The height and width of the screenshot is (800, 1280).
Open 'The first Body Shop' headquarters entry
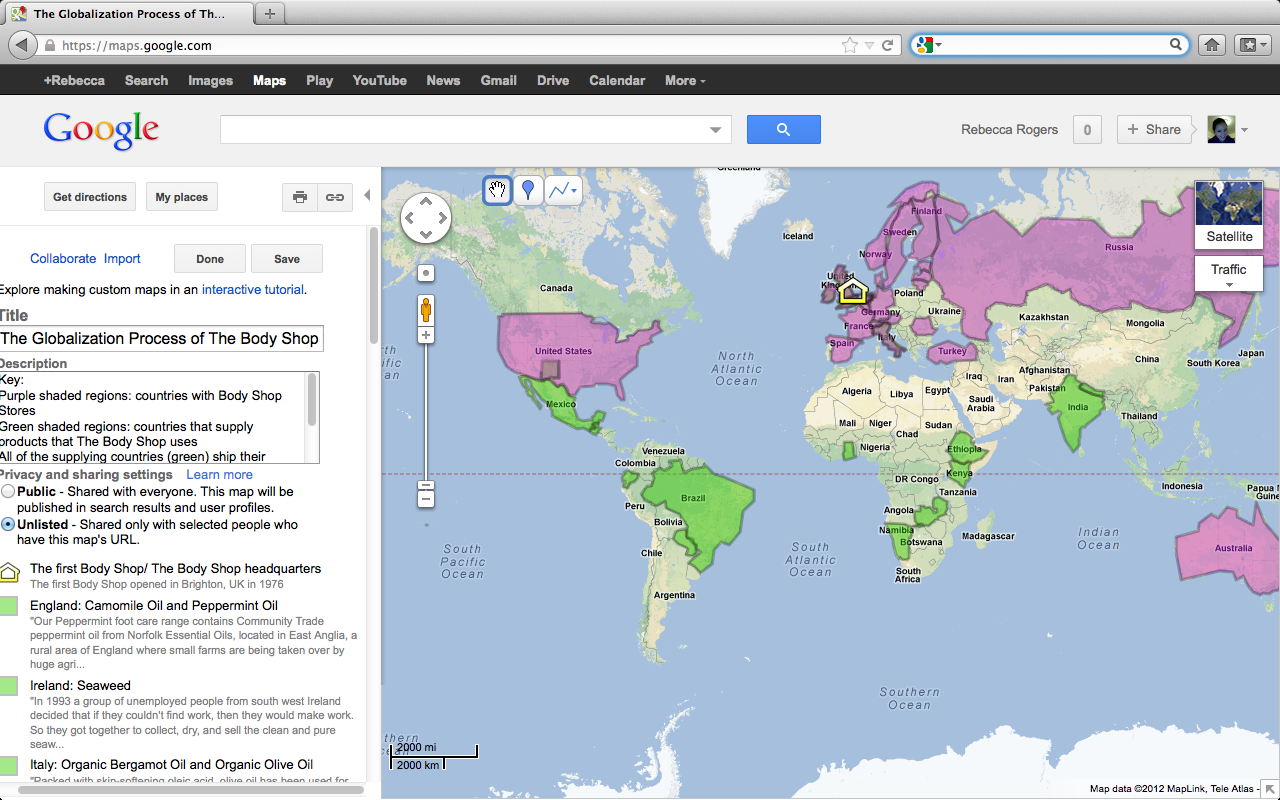[175, 568]
